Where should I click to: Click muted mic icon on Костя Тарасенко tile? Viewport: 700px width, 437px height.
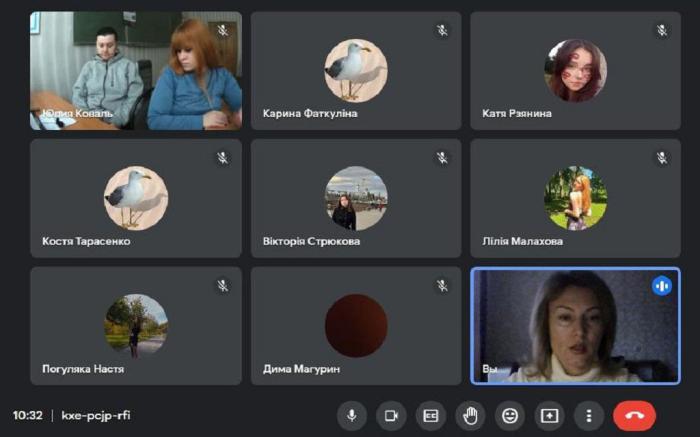pos(222,158)
